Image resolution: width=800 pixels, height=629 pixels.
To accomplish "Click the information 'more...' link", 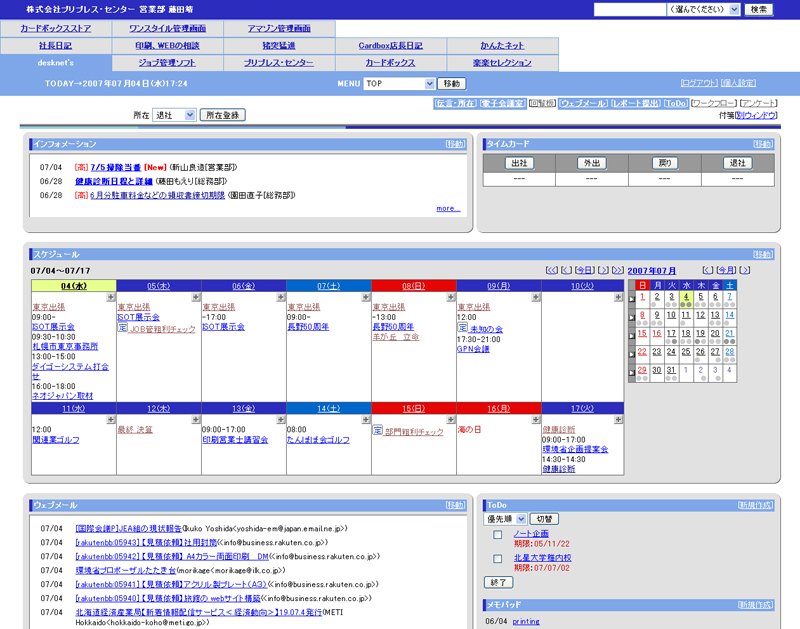I will pos(448,209).
